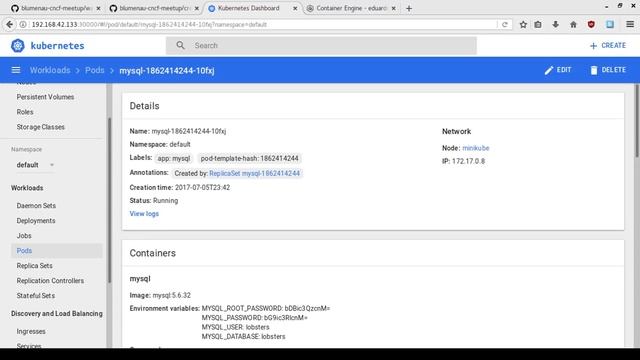Open Ingresses in sidebar

click(31, 331)
